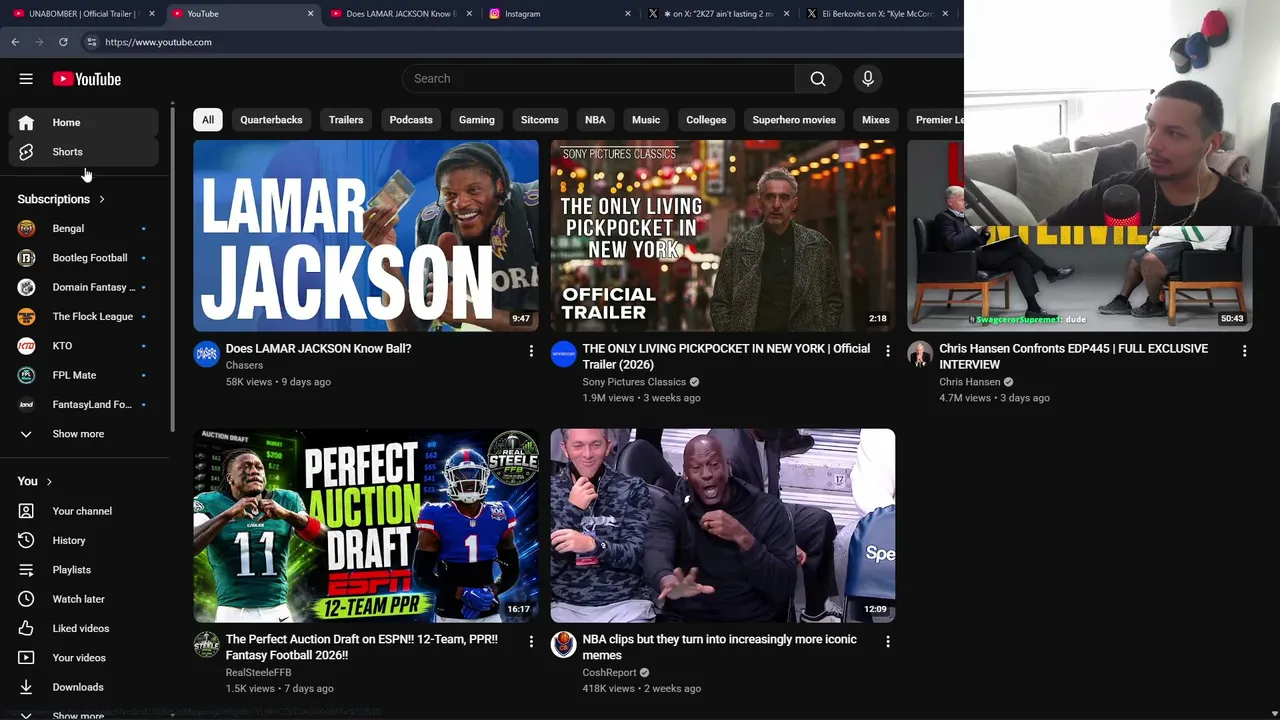Open Chasers channel avatar beside Lamar Jackson video
The image size is (1280, 720).
[x=206, y=354]
